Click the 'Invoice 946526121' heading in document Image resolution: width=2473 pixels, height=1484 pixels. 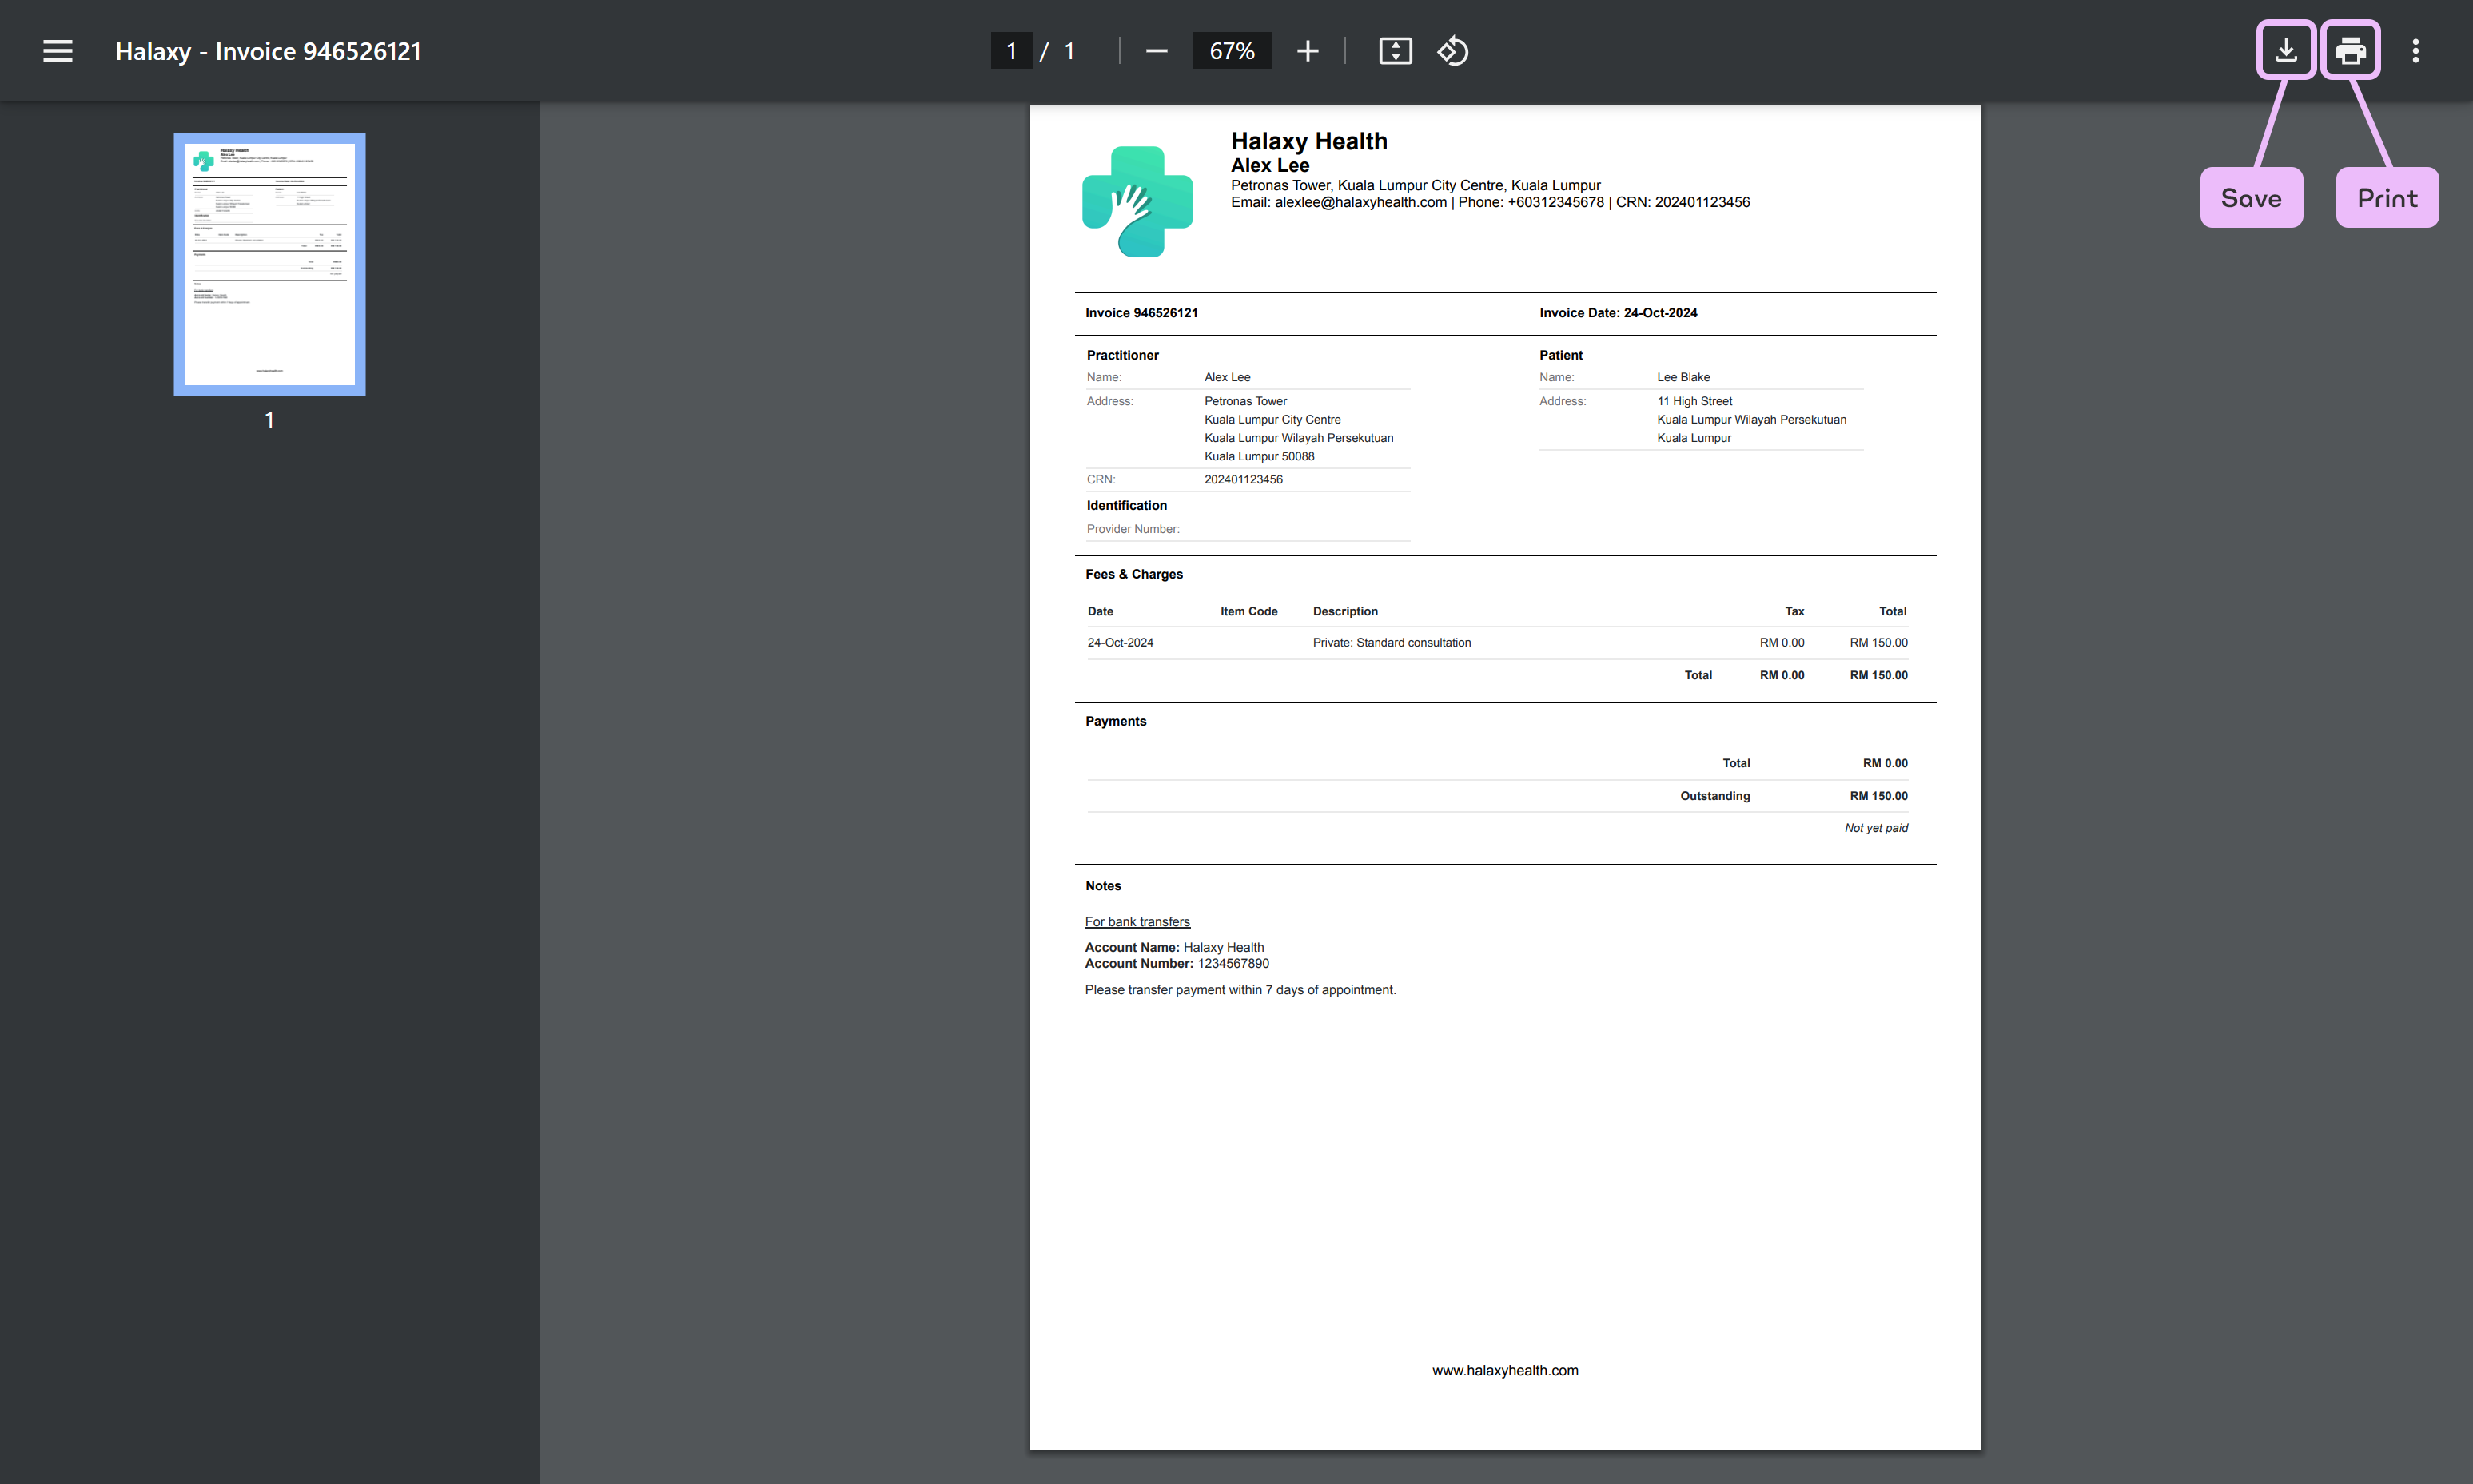click(x=1141, y=313)
